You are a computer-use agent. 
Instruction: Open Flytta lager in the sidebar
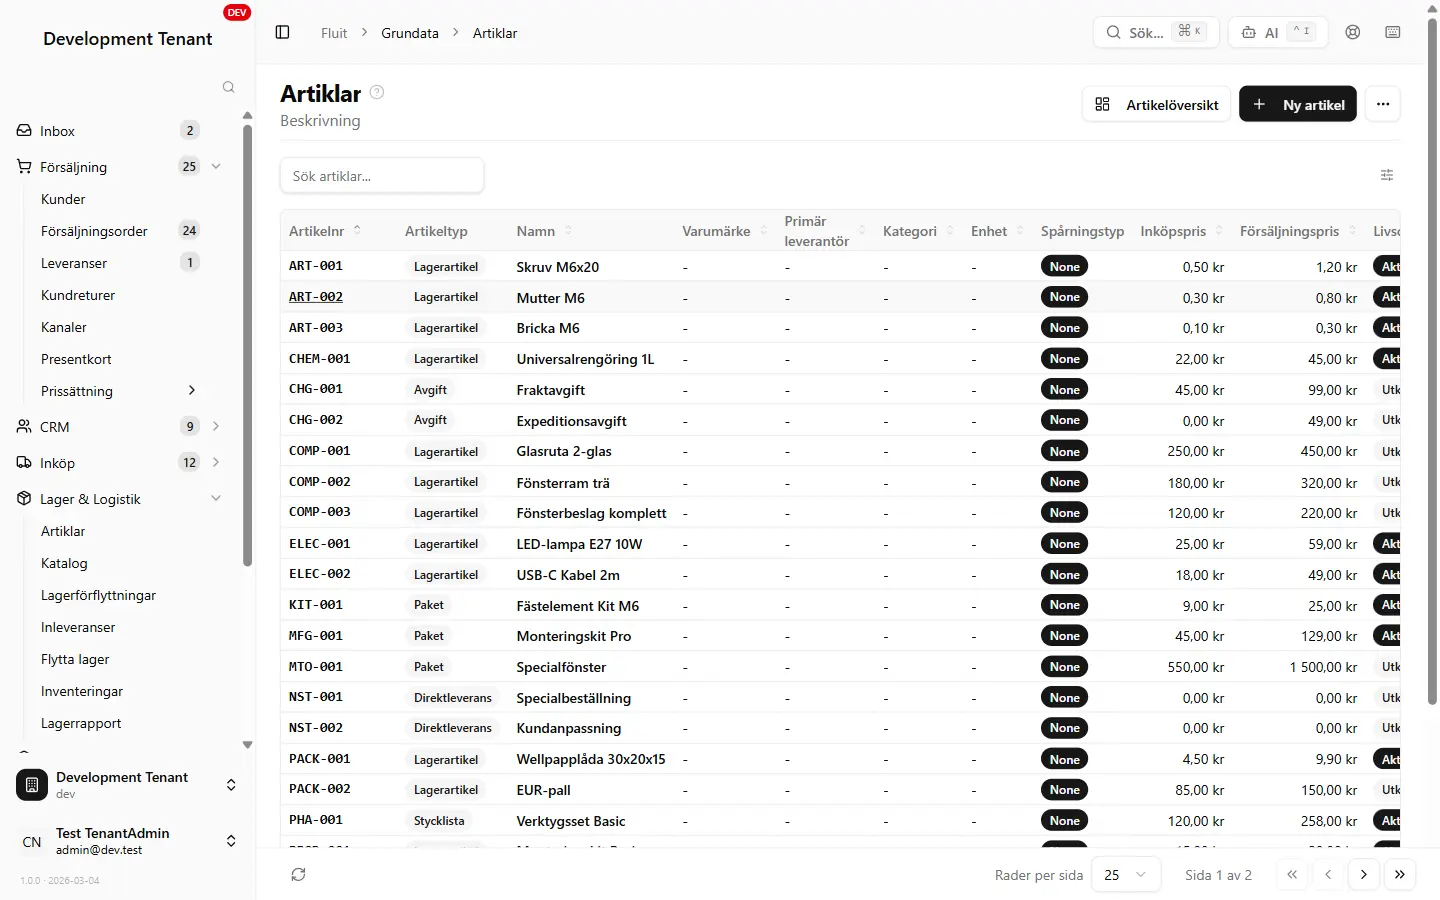pos(75,659)
